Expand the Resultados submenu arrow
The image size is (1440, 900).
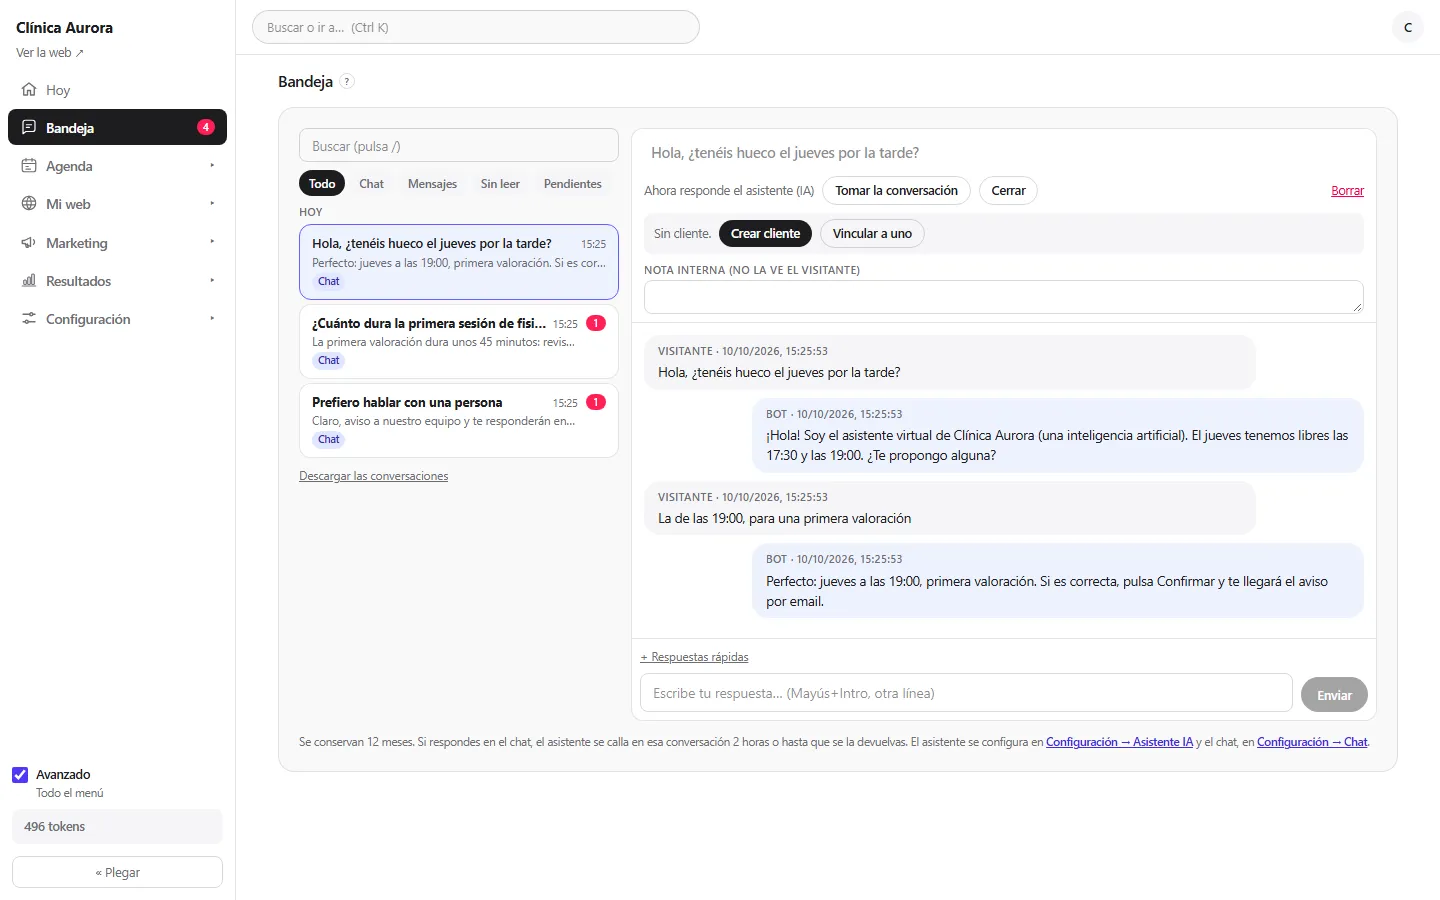212,281
